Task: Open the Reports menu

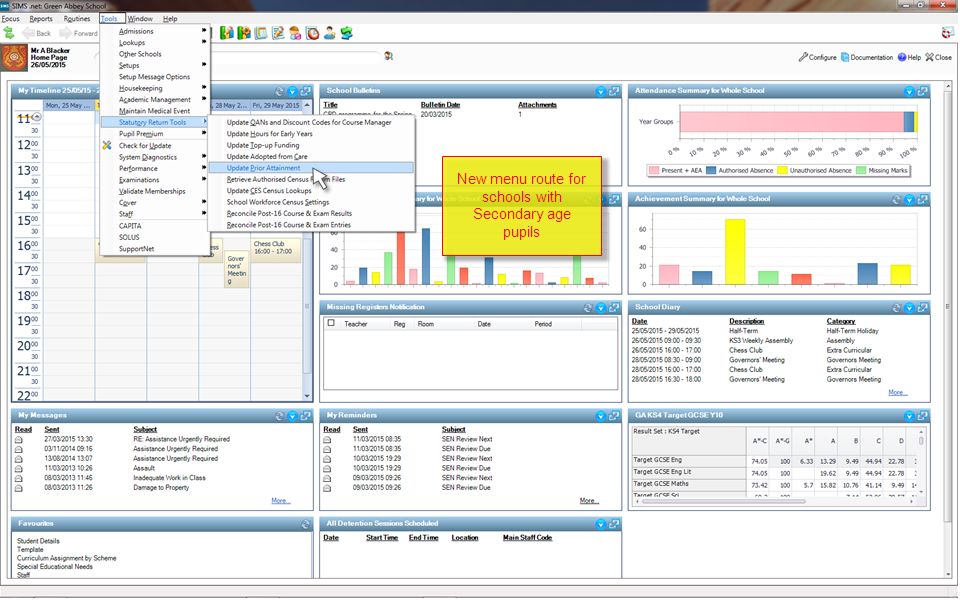Action: coord(41,19)
